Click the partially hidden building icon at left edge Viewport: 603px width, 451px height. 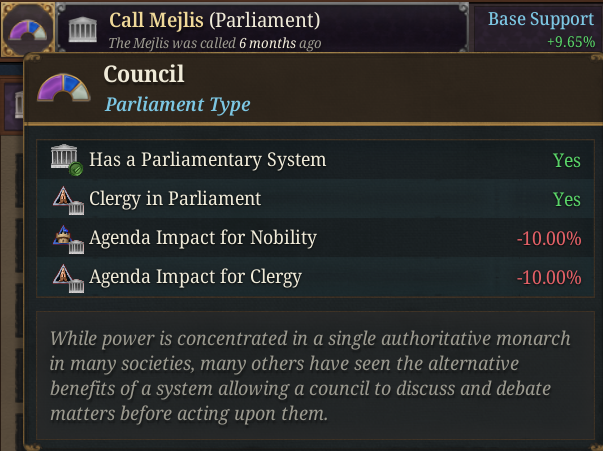[x=19, y=105]
